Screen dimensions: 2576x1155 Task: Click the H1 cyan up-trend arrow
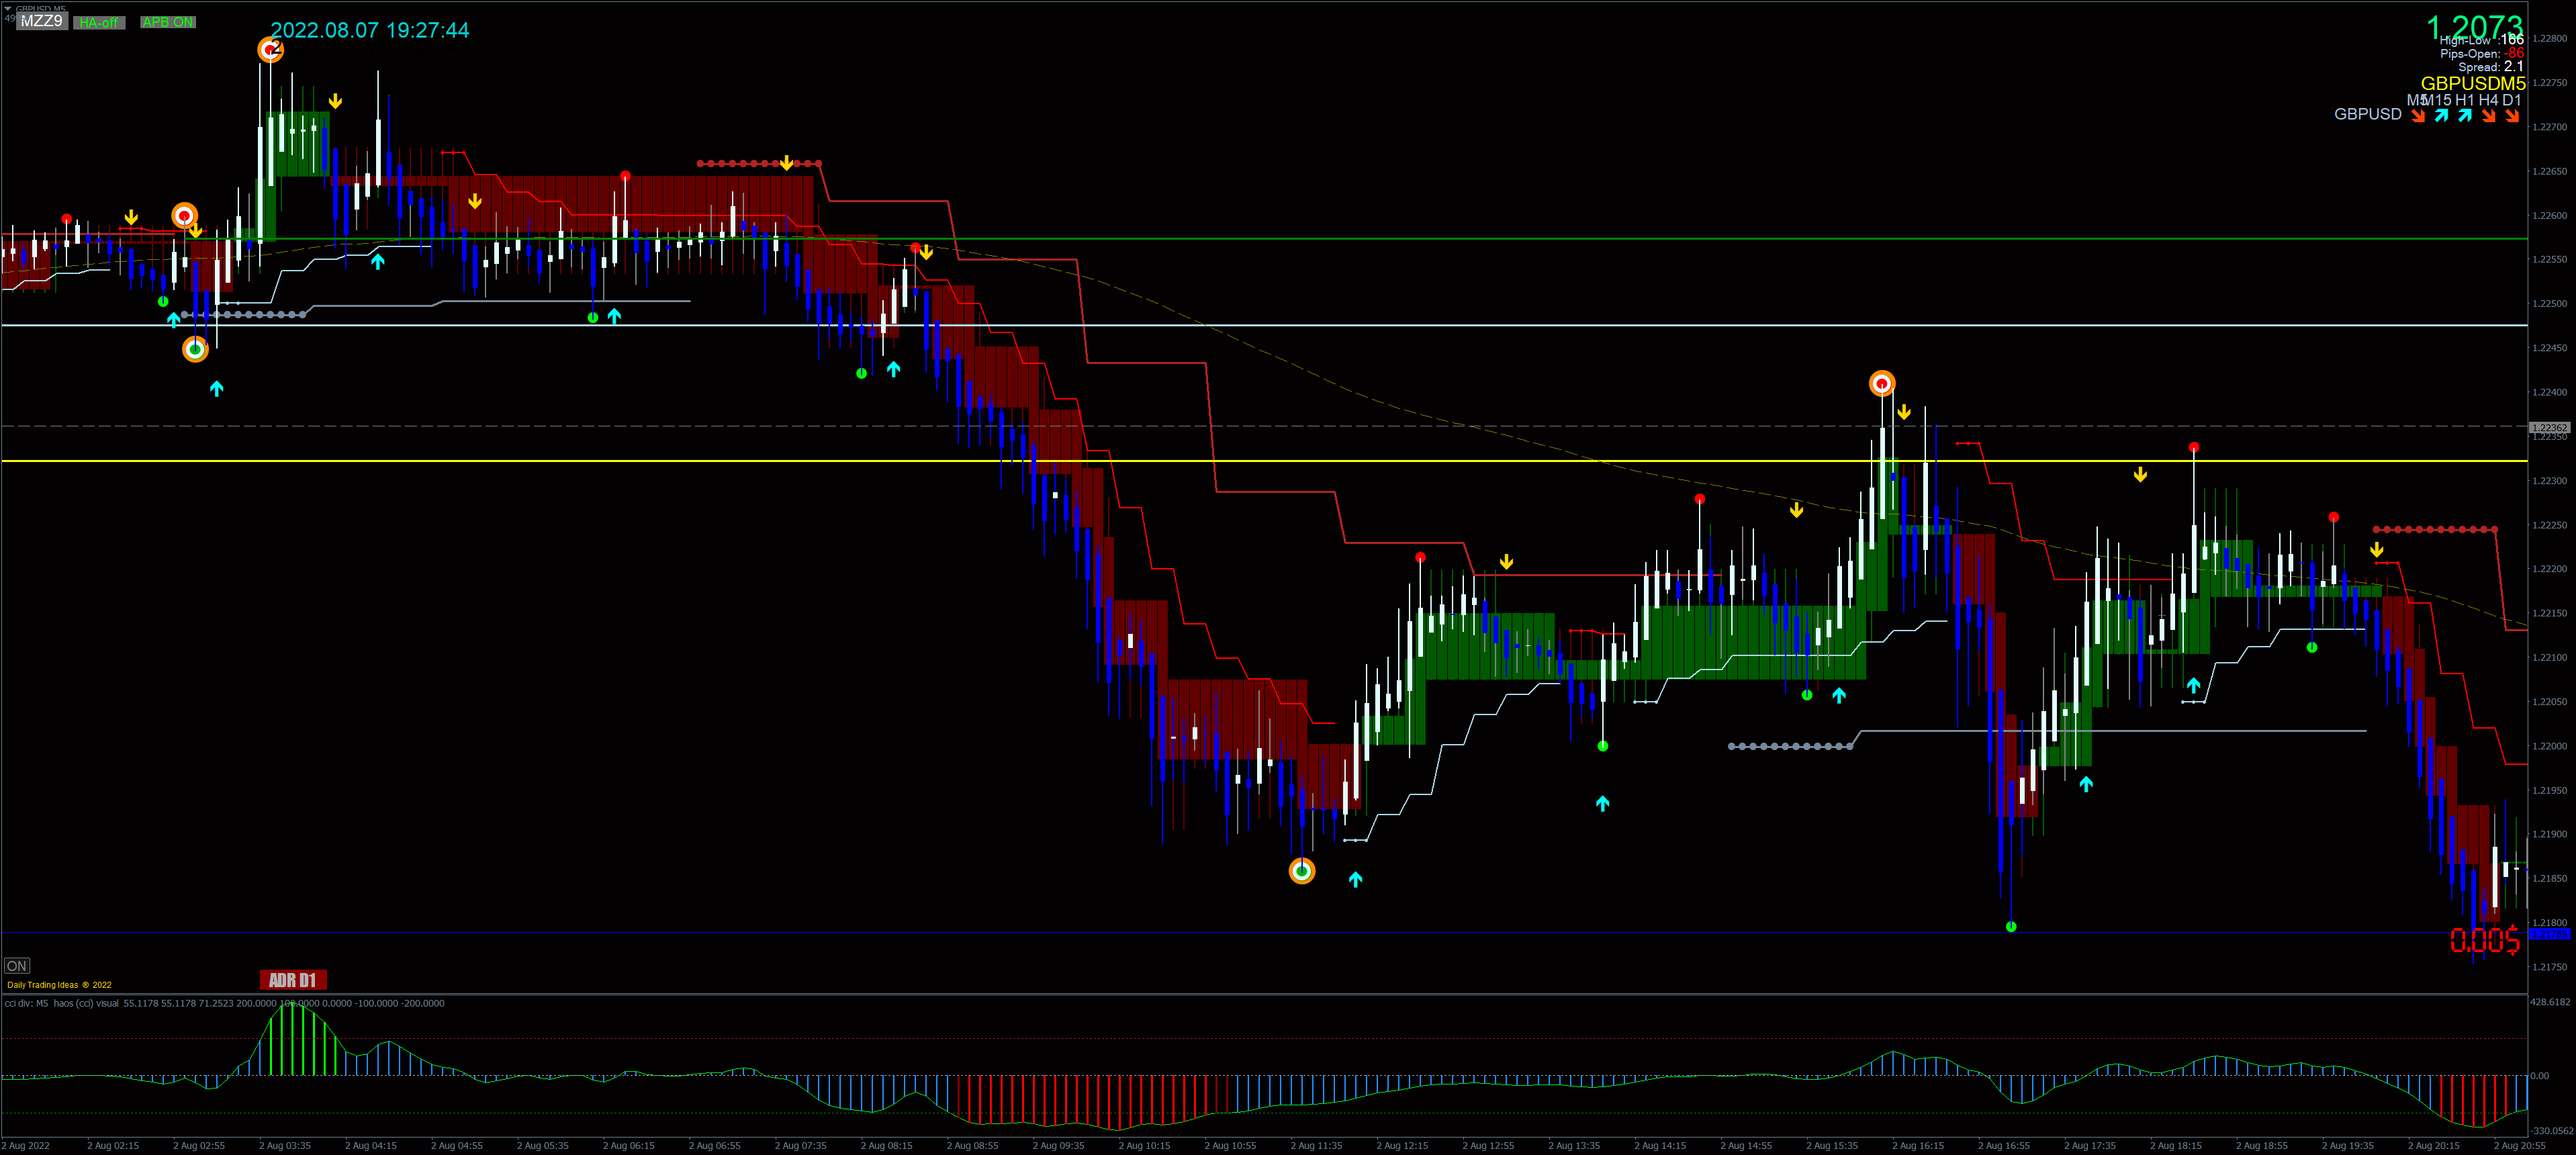coord(2464,116)
